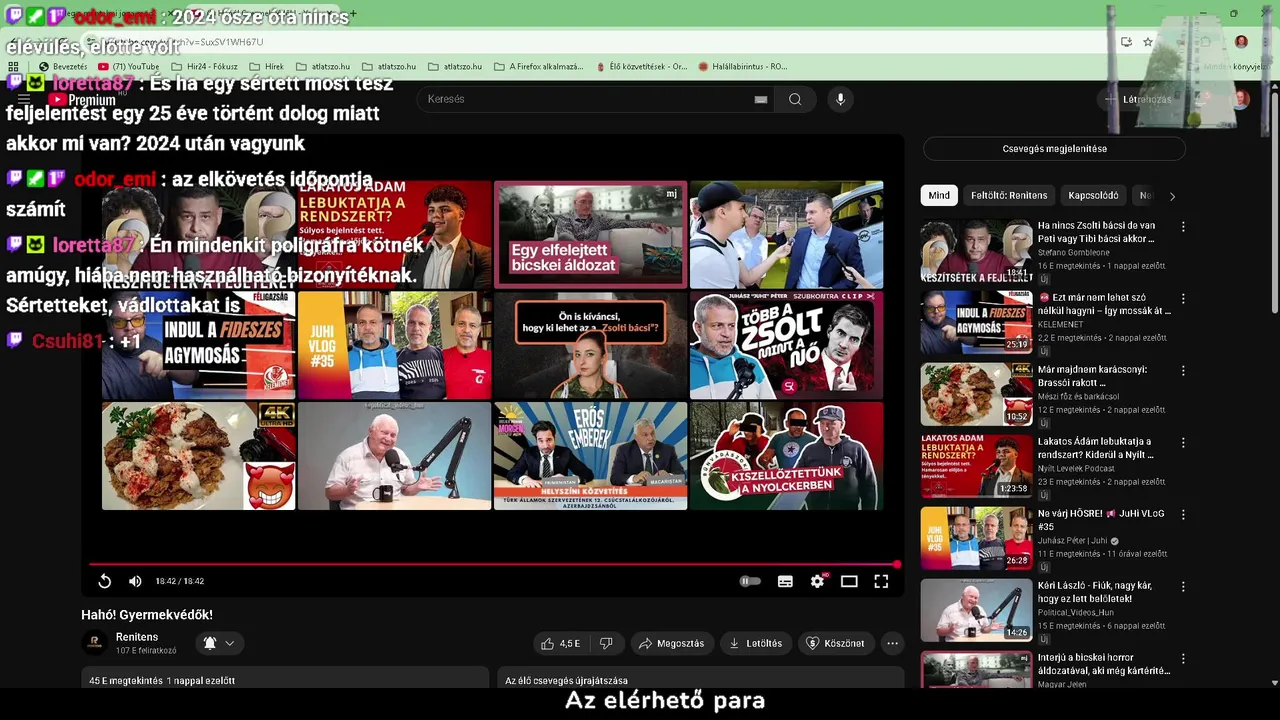The image size is (1280, 720).
Task: Like the video showing 4,5 E
Action: pos(560,643)
